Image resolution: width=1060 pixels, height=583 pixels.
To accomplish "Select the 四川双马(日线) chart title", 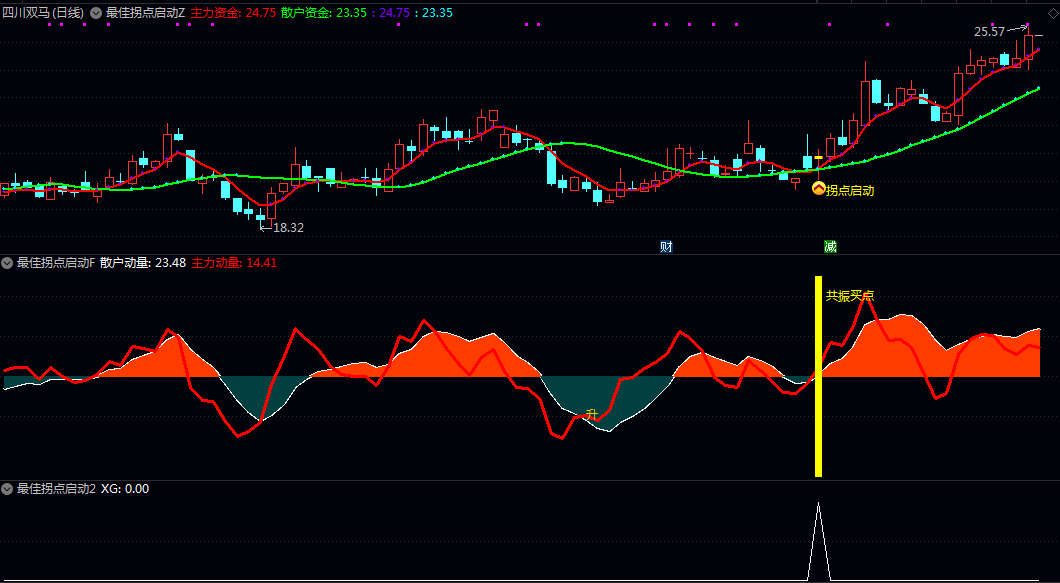I will click(43, 12).
